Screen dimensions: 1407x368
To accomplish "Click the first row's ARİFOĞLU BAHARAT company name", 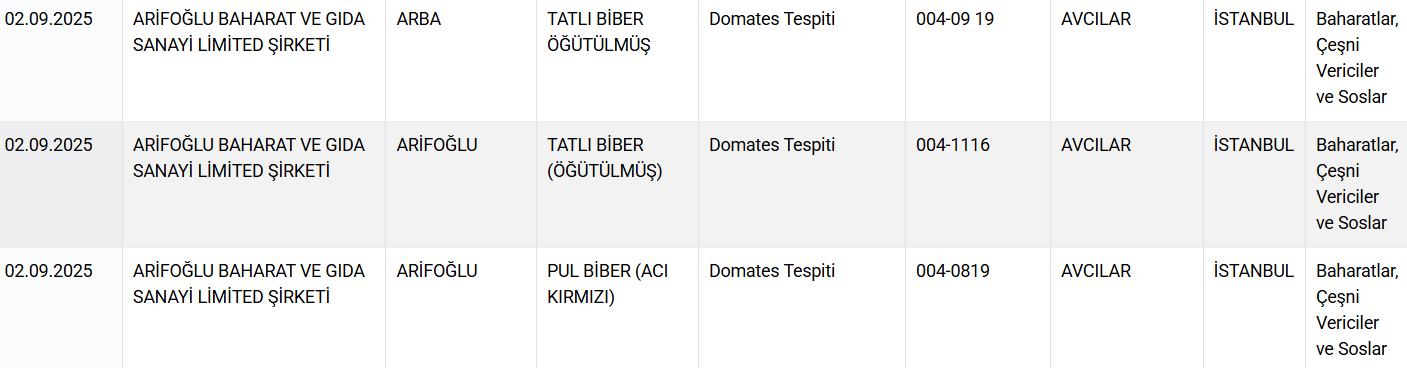I will click(x=249, y=32).
